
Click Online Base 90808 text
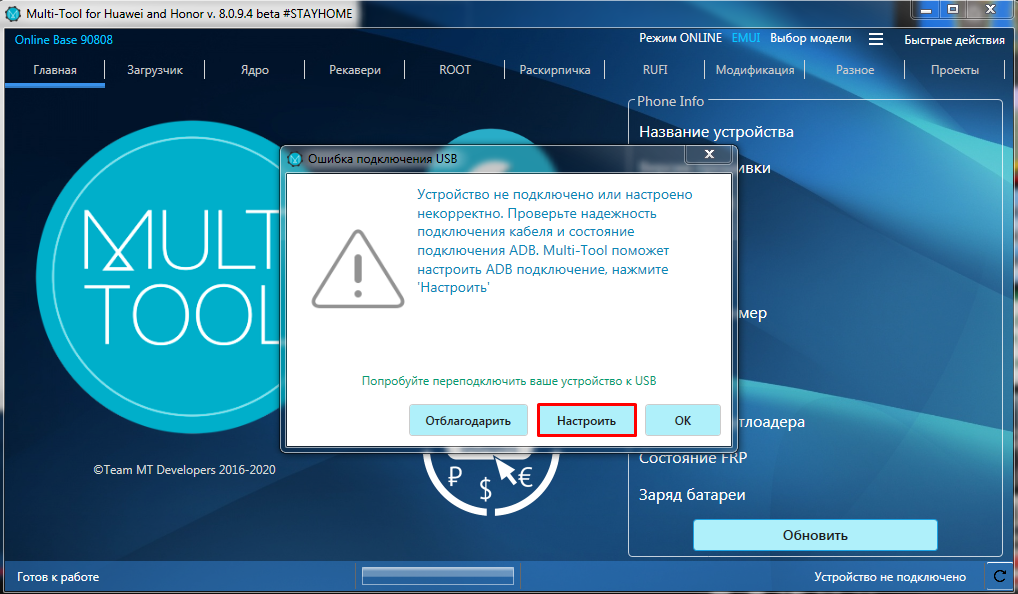click(64, 40)
